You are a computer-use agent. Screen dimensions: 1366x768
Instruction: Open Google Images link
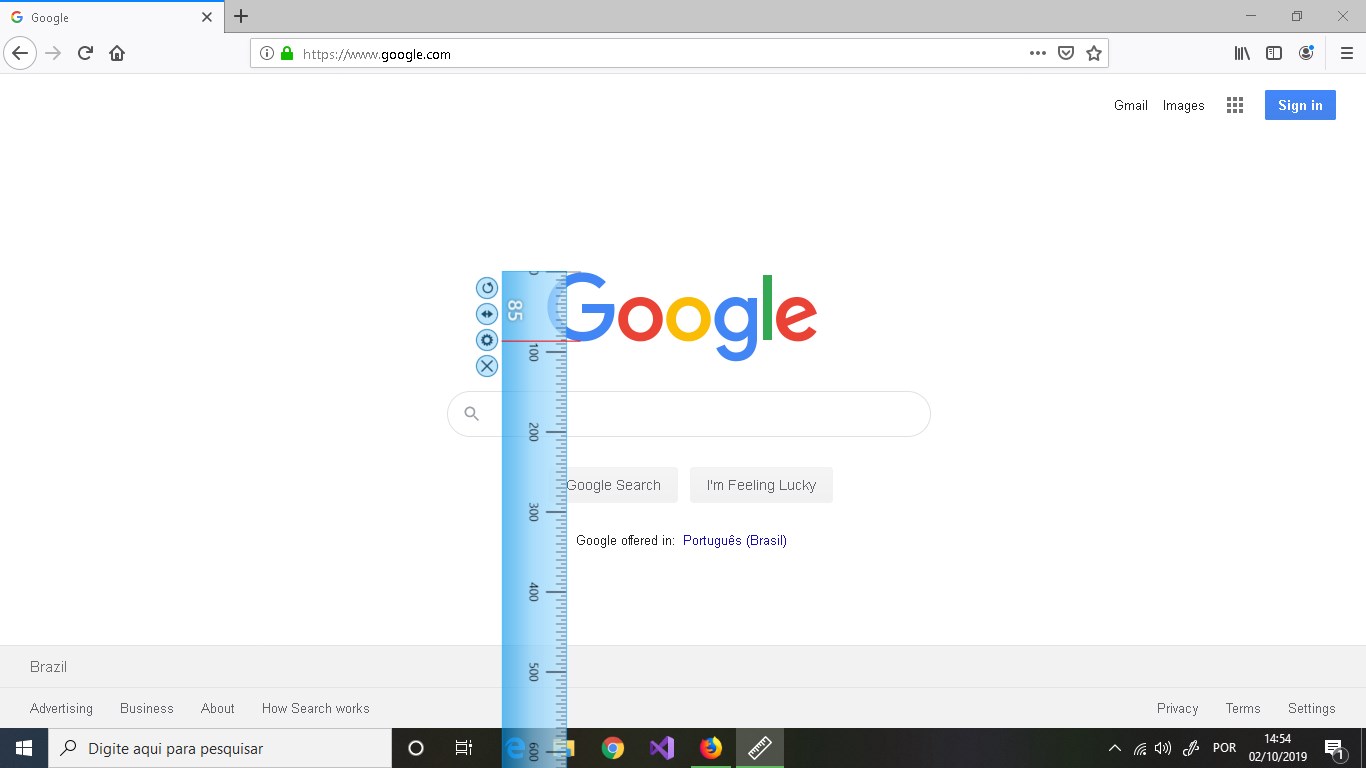click(x=1183, y=105)
